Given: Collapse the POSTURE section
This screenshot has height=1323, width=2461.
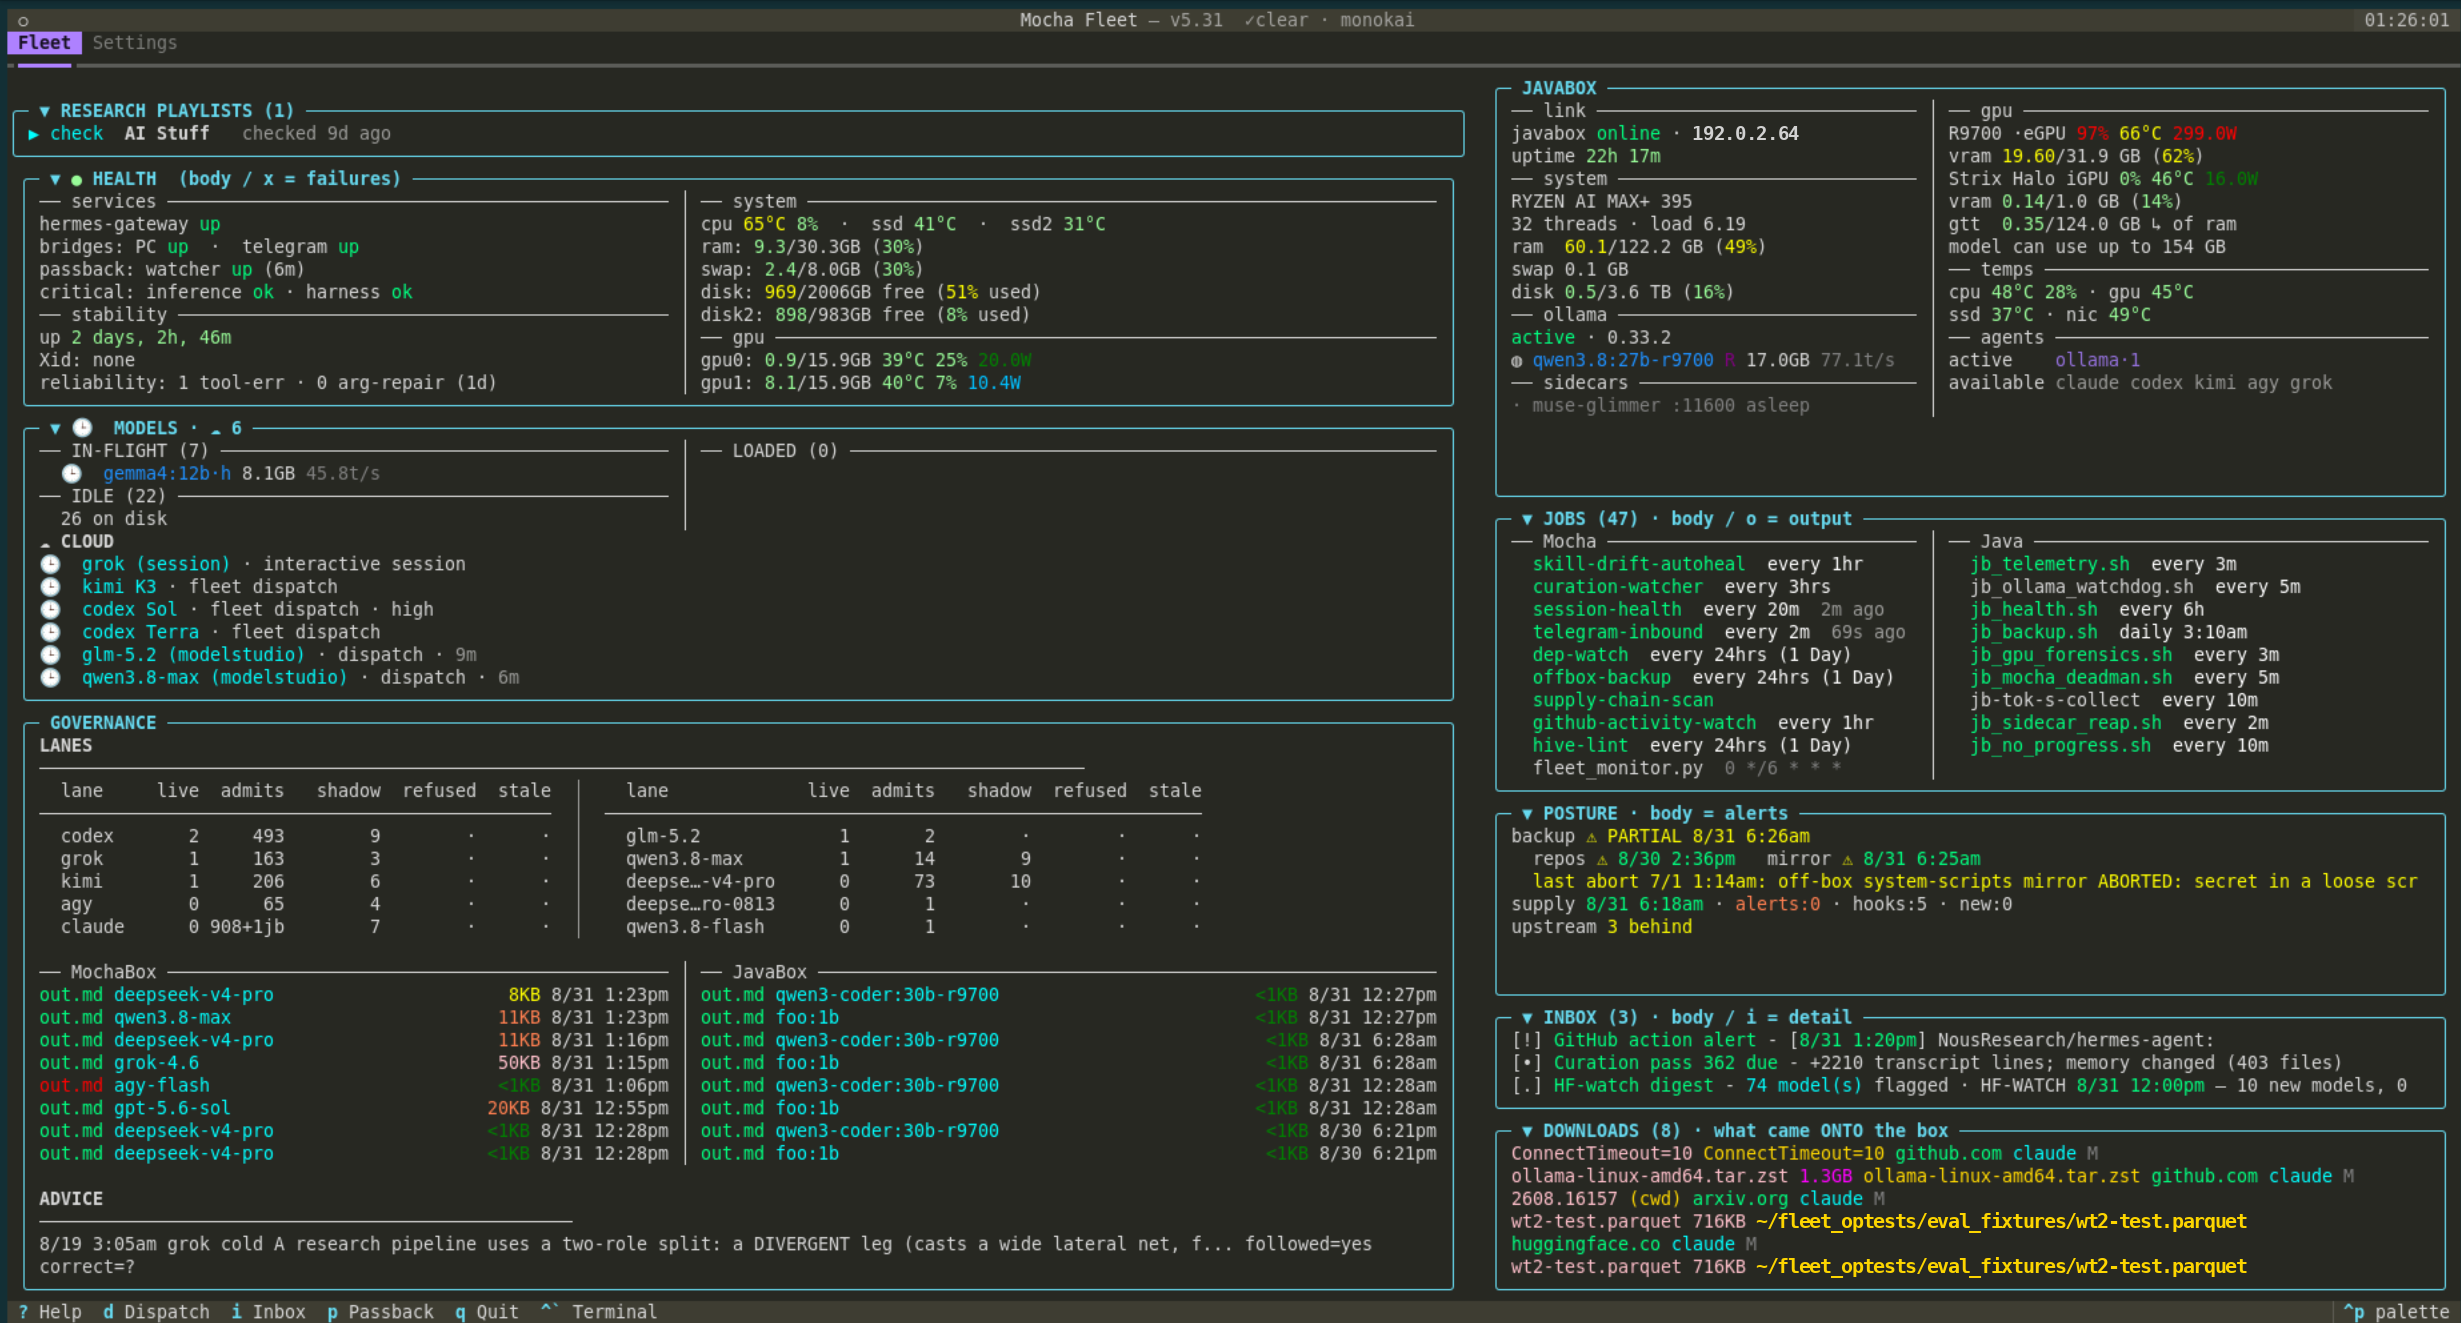Looking at the screenshot, I should coord(1527,814).
